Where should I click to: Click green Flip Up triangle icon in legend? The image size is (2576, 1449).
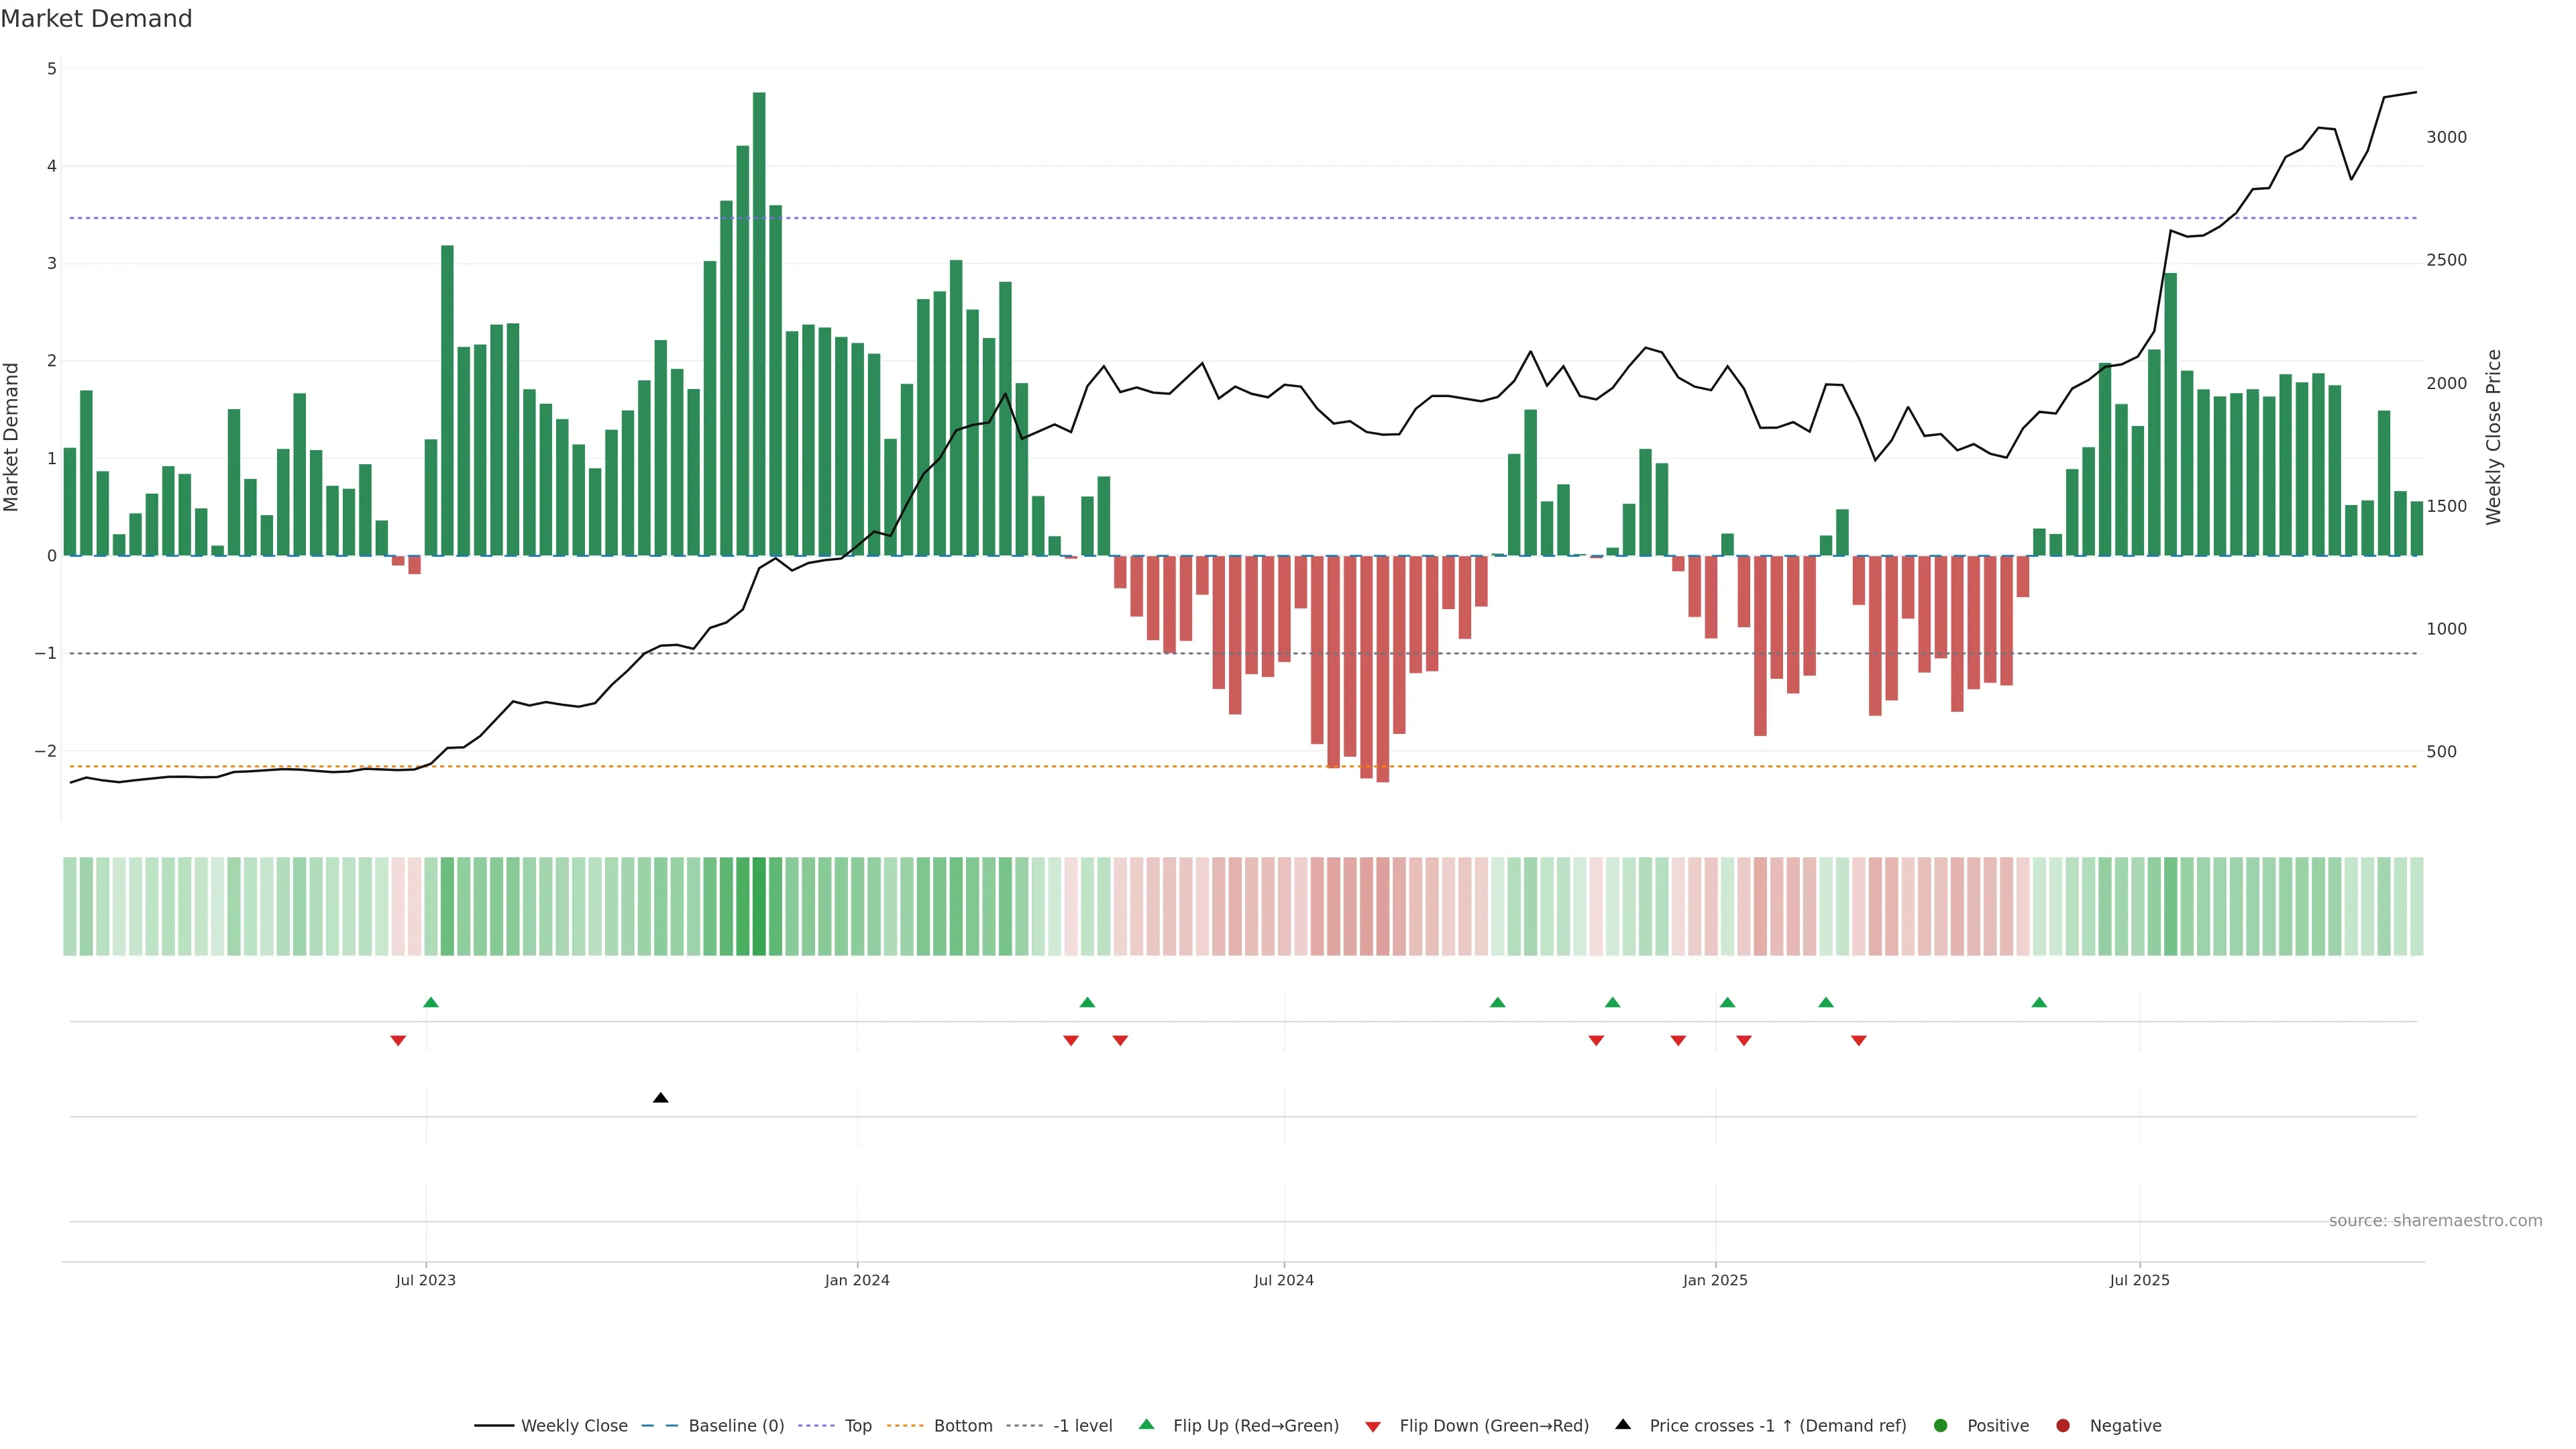[1147, 1424]
